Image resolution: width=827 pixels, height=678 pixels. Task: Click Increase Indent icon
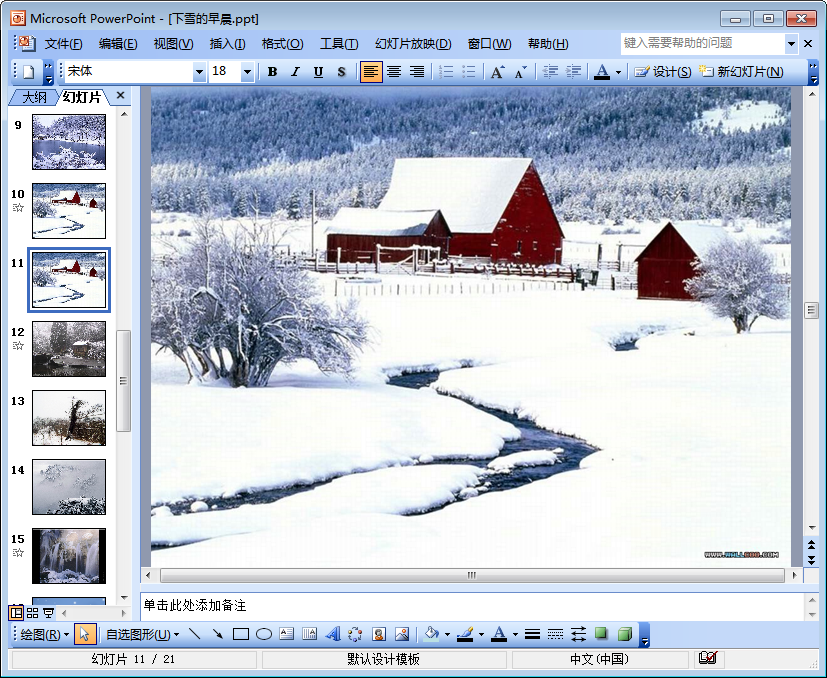coord(573,72)
